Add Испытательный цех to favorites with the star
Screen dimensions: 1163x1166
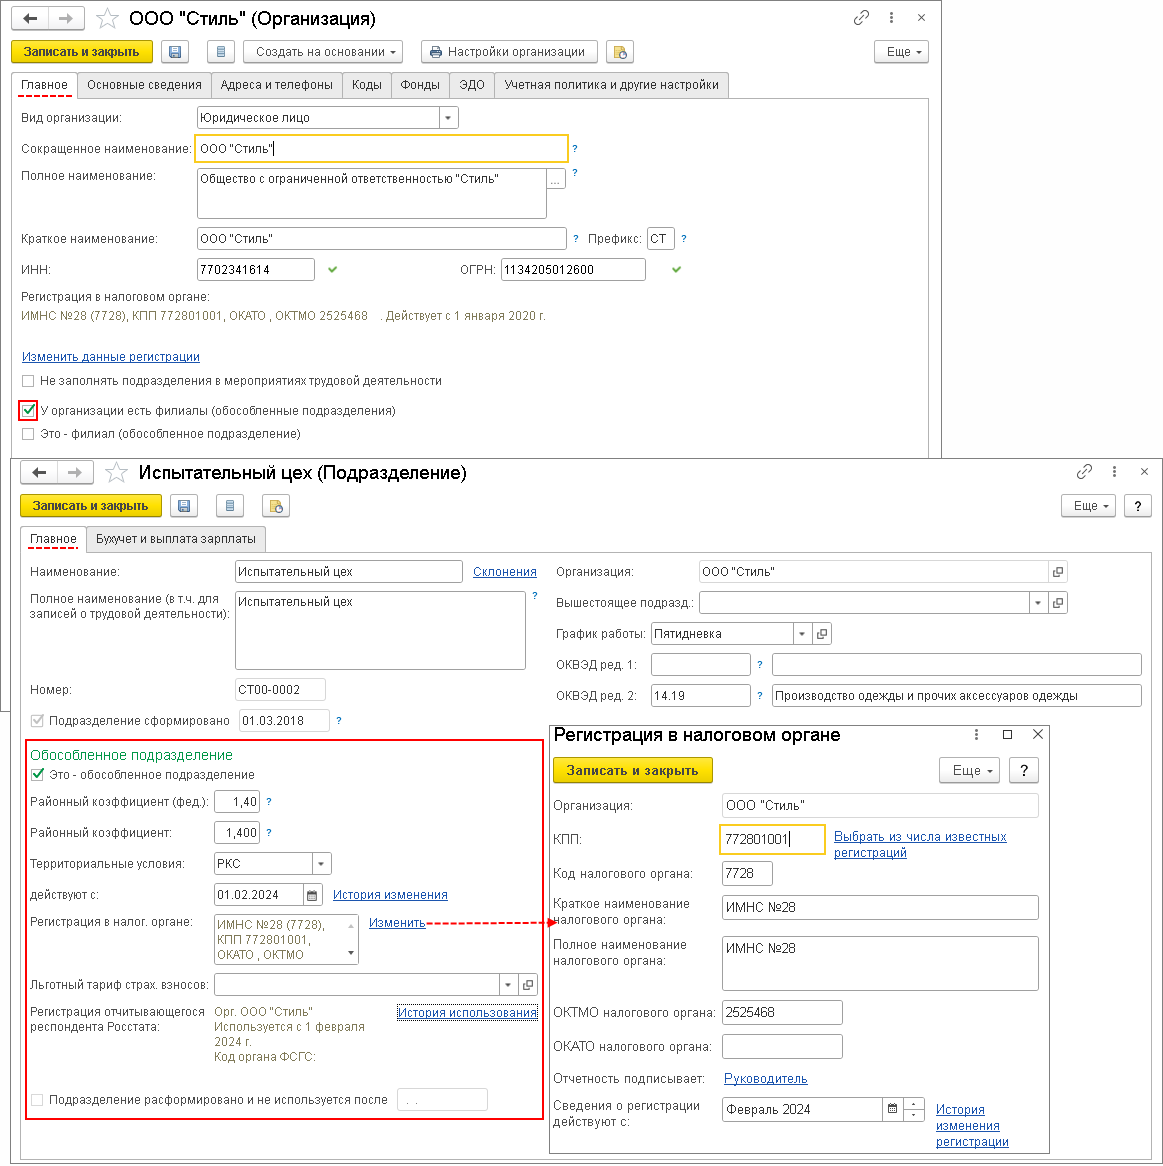tap(116, 473)
